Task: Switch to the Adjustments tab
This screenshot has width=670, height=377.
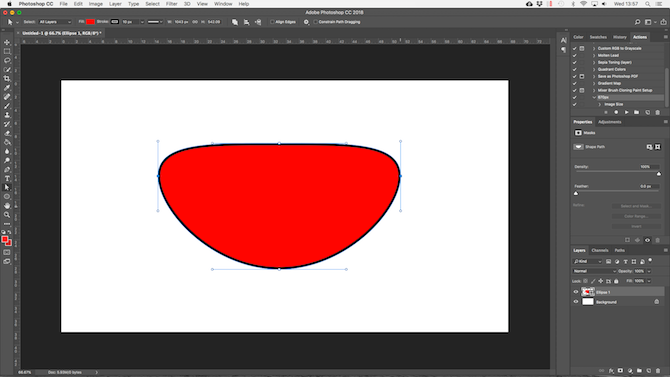Action: point(609,122)
